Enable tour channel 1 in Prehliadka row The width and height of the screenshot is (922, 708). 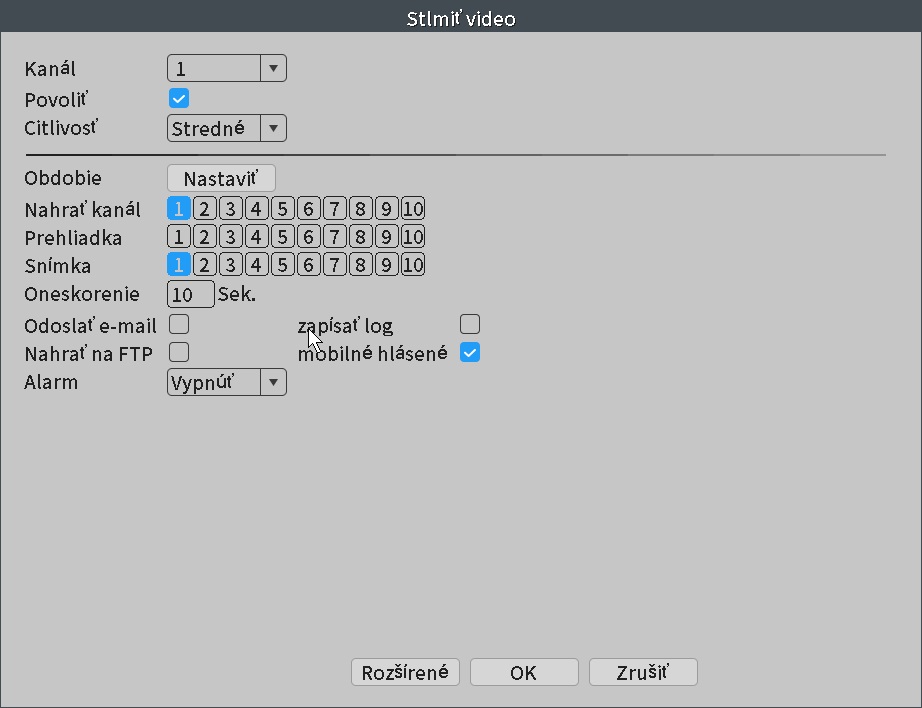179,237
